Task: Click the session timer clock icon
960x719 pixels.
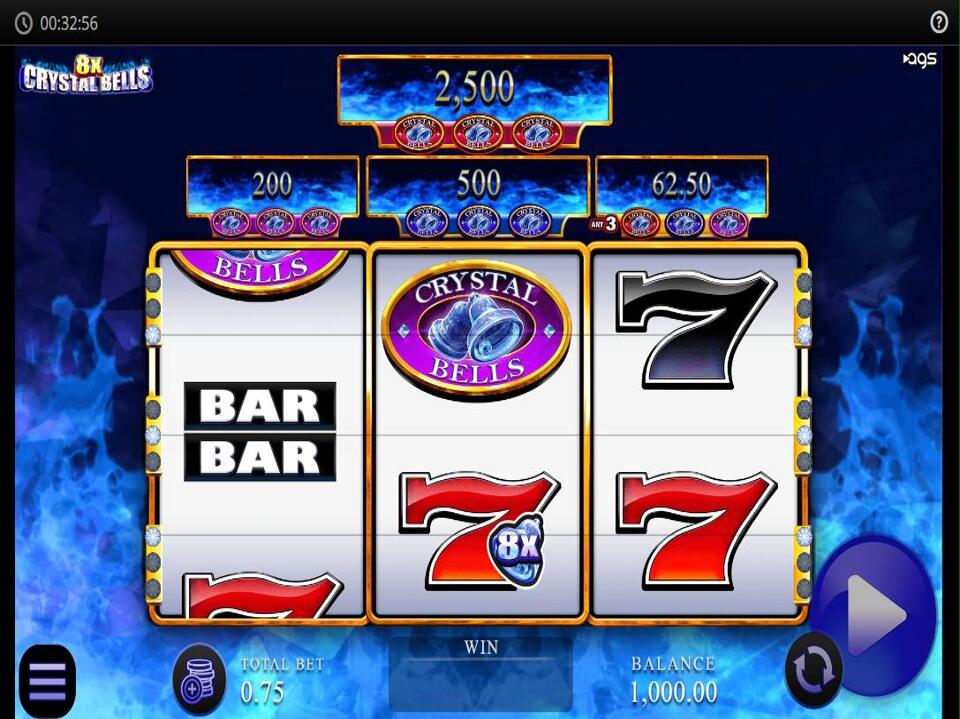Action: [x=23, y=23]
